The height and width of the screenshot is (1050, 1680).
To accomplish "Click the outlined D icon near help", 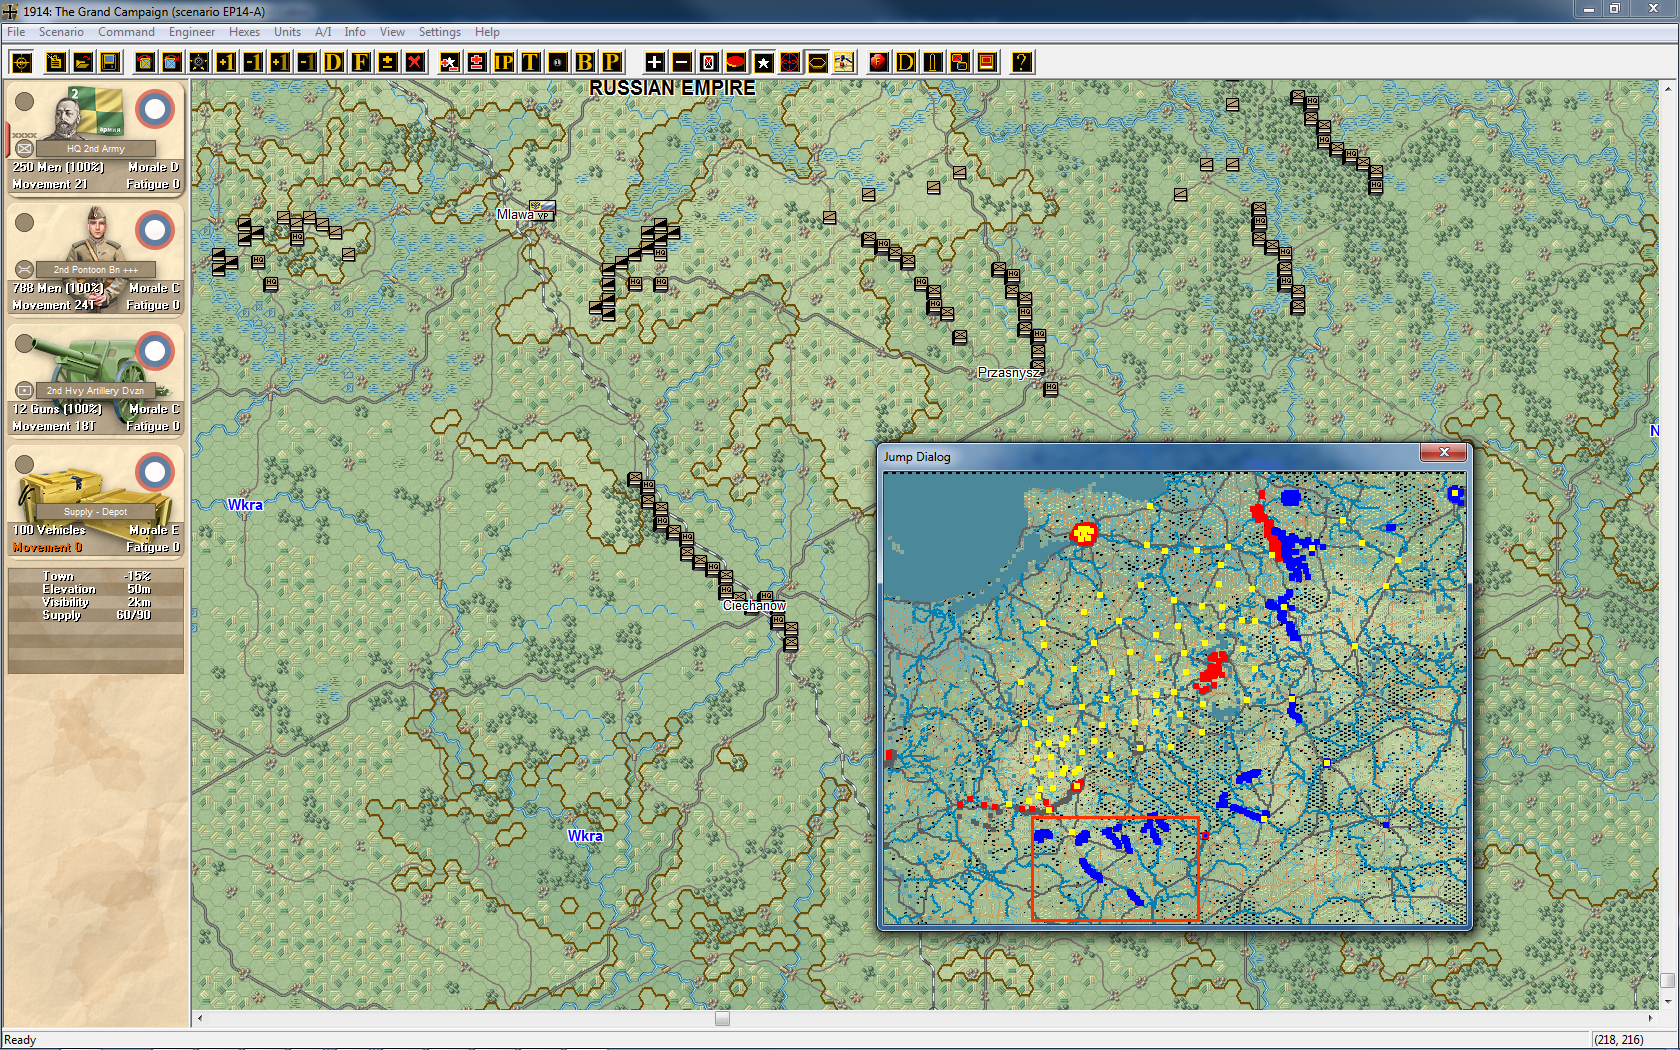I will pos(906,62).
